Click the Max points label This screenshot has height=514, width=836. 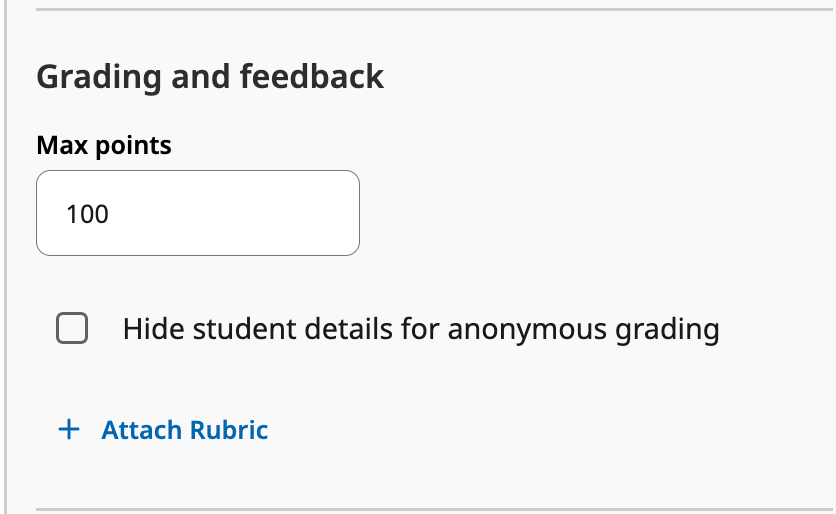click(104, 146)
